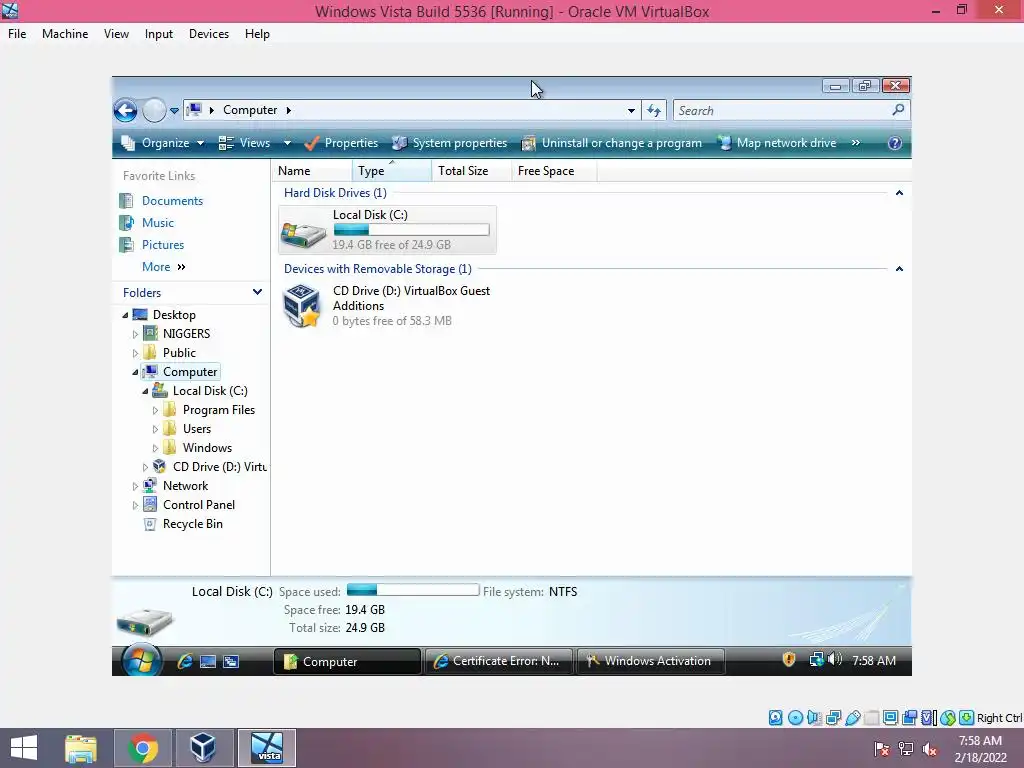1024x768 pixels.
Task: Click the VirtualBox optical disk indicator
Action: pos(795,718)
